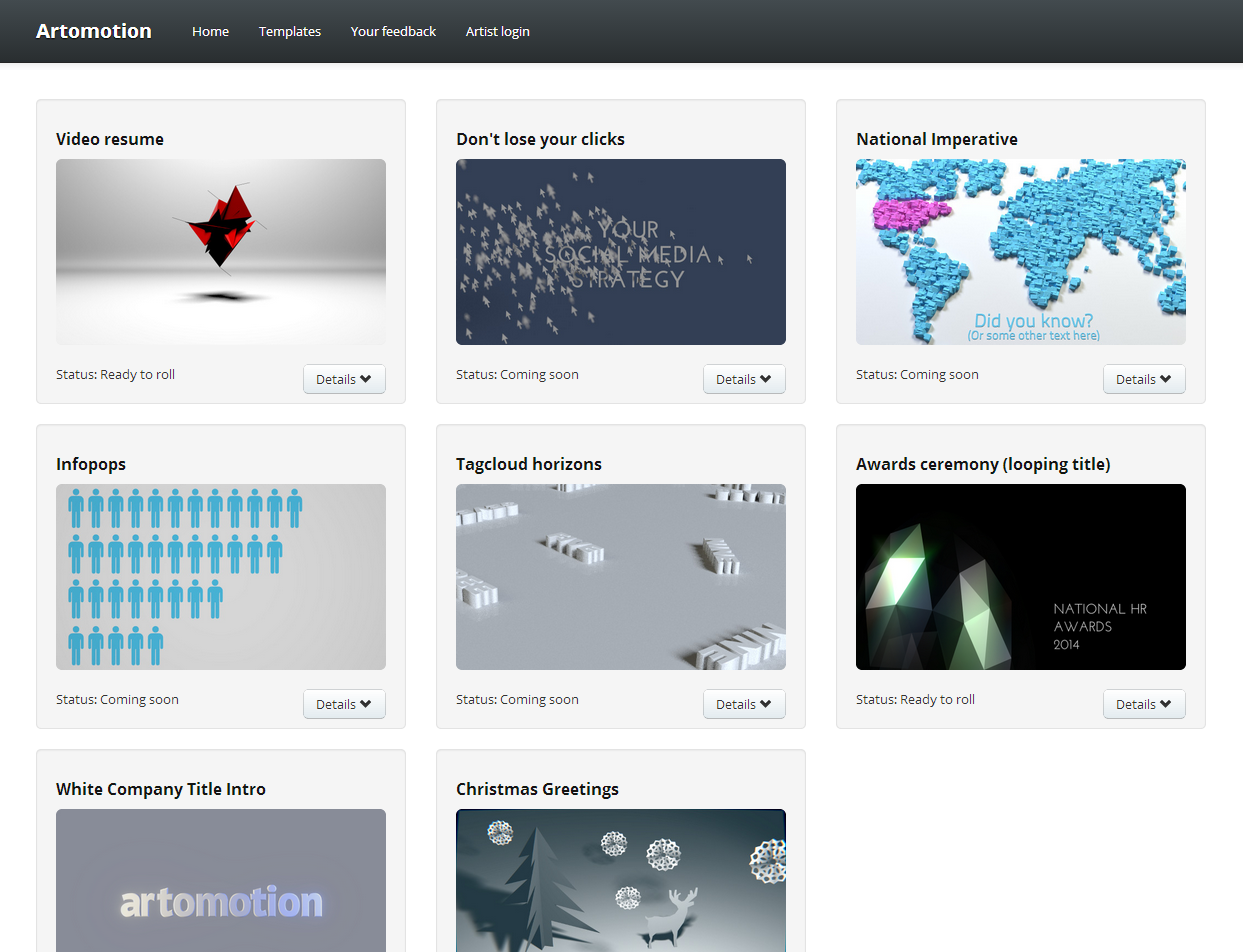The image size is (1243, 952).
Task: Open the Your feedback page
Action: (393, 31)
